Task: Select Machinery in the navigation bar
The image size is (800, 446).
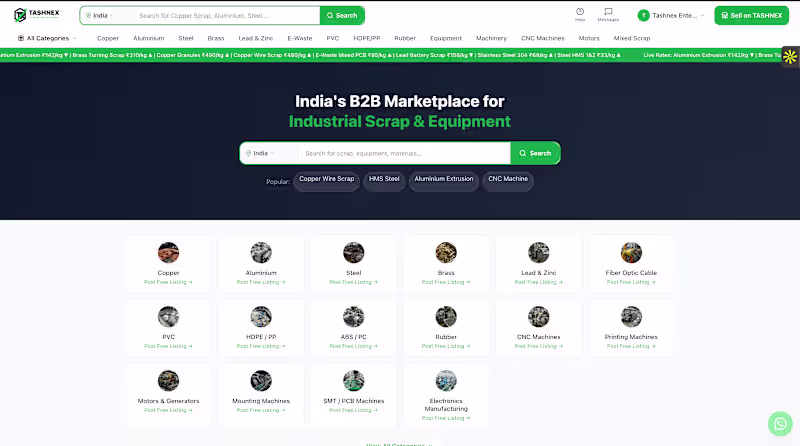Action: 491,38
